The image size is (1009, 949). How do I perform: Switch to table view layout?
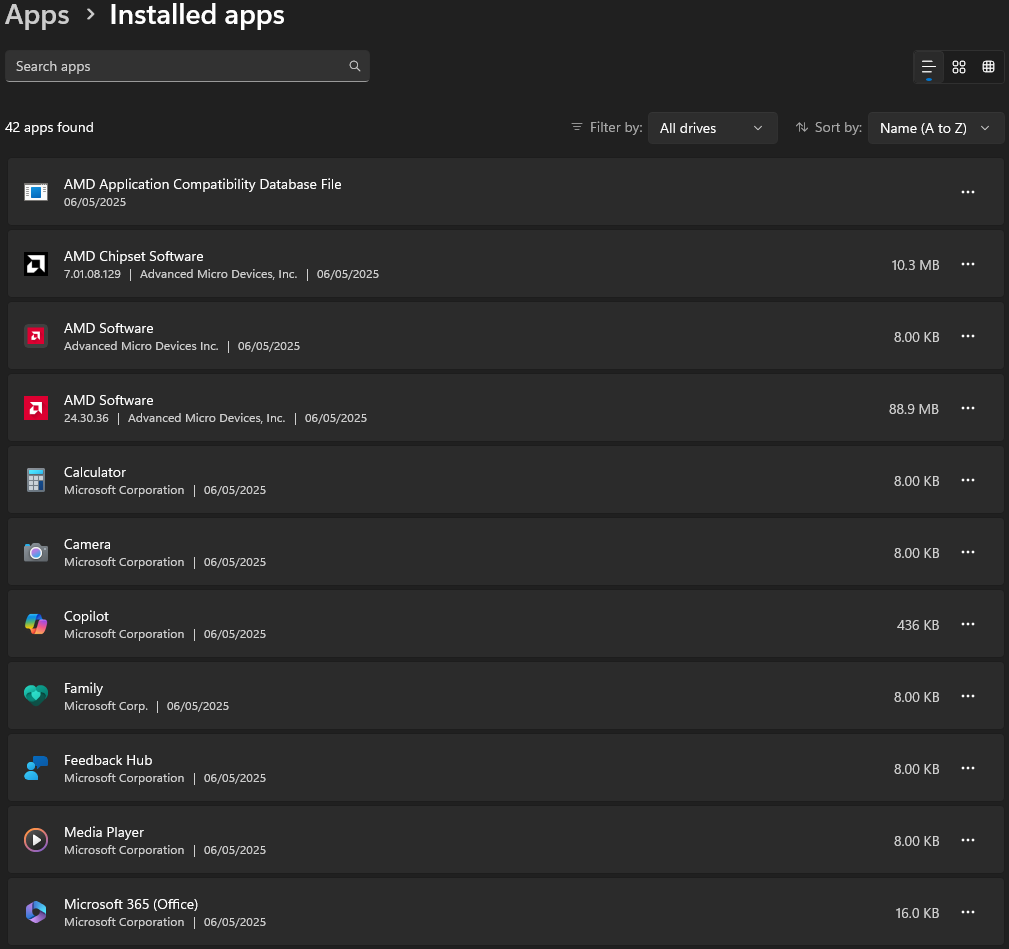(x=988, y=67)
